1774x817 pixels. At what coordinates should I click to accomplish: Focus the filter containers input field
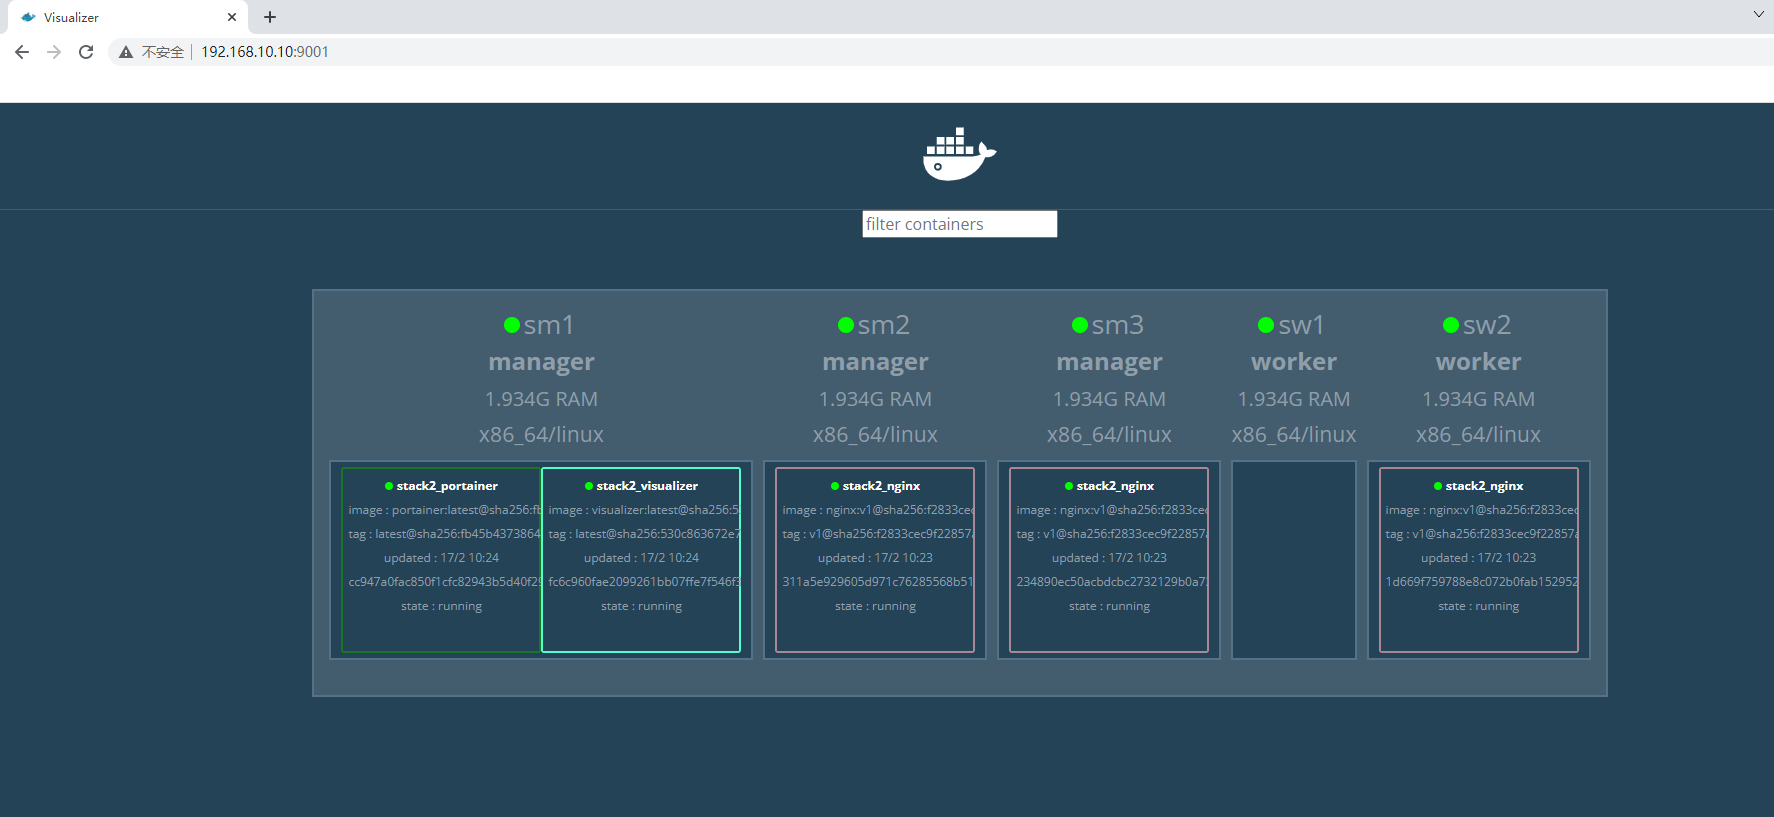(959, 224)
